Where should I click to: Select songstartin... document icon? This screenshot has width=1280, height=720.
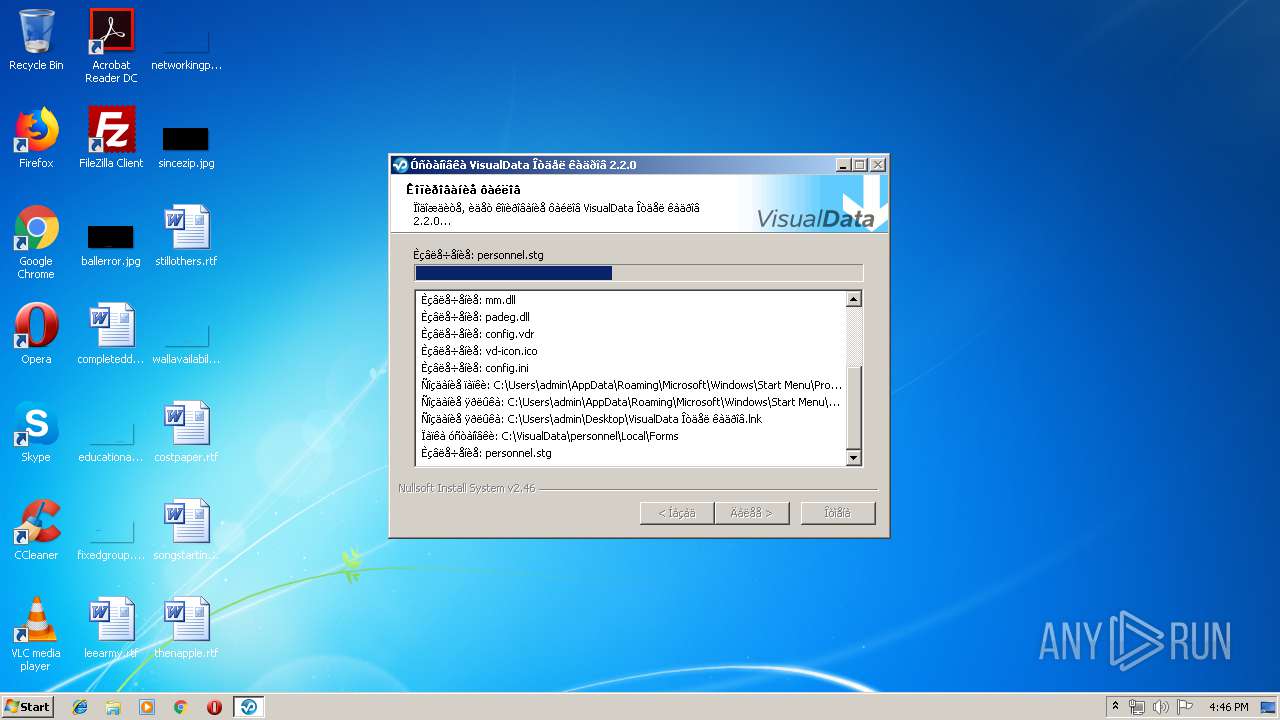186,530
